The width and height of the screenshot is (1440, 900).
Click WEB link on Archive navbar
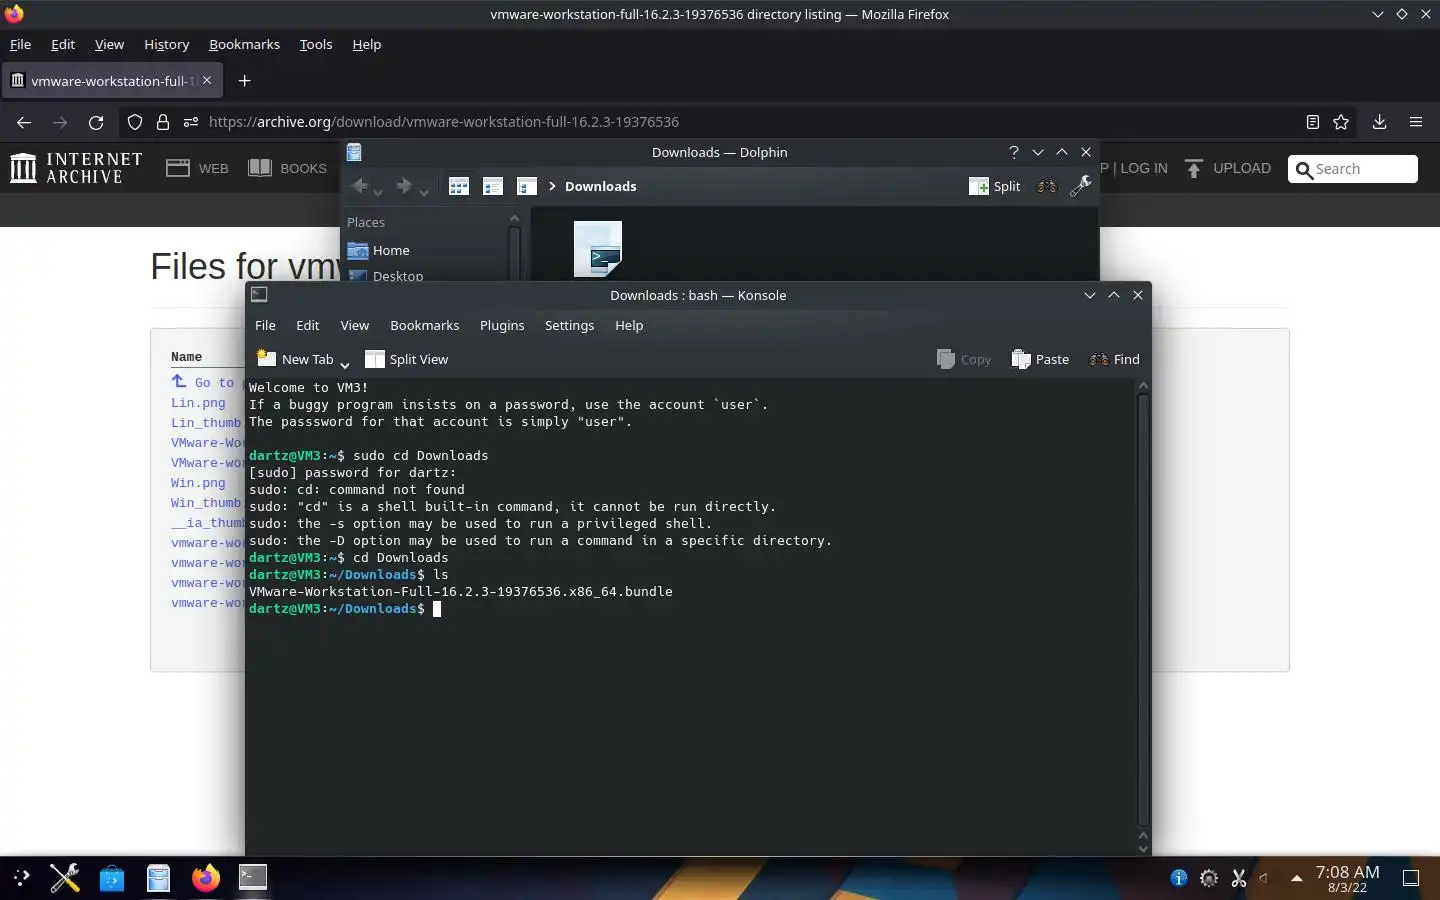tap(197, 168)
